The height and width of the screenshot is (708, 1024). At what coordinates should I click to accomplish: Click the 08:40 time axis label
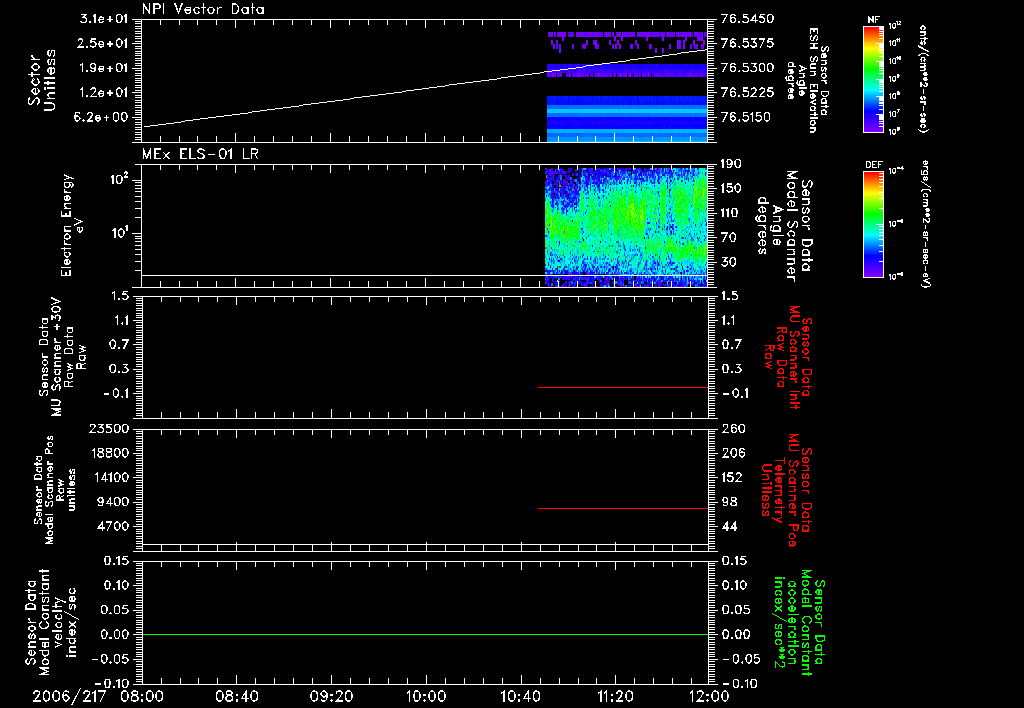click(237, 696)
